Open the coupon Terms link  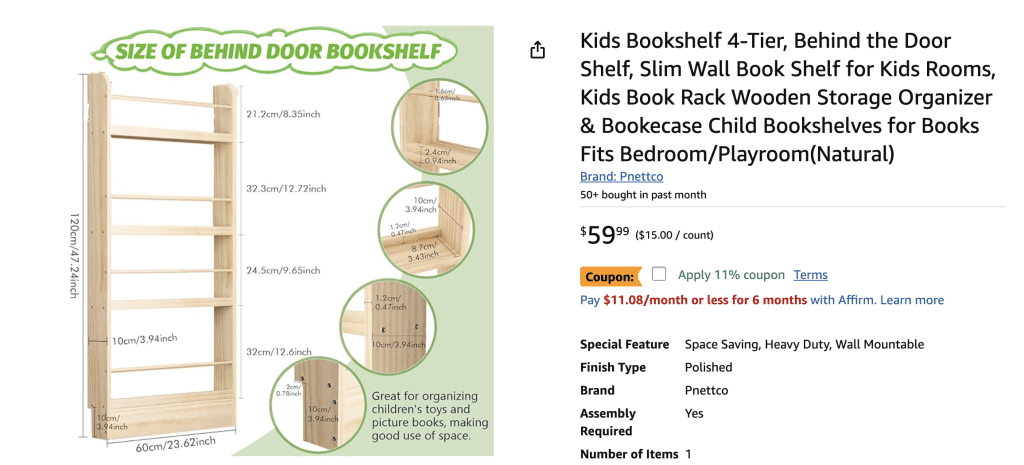tap(810, 275)
